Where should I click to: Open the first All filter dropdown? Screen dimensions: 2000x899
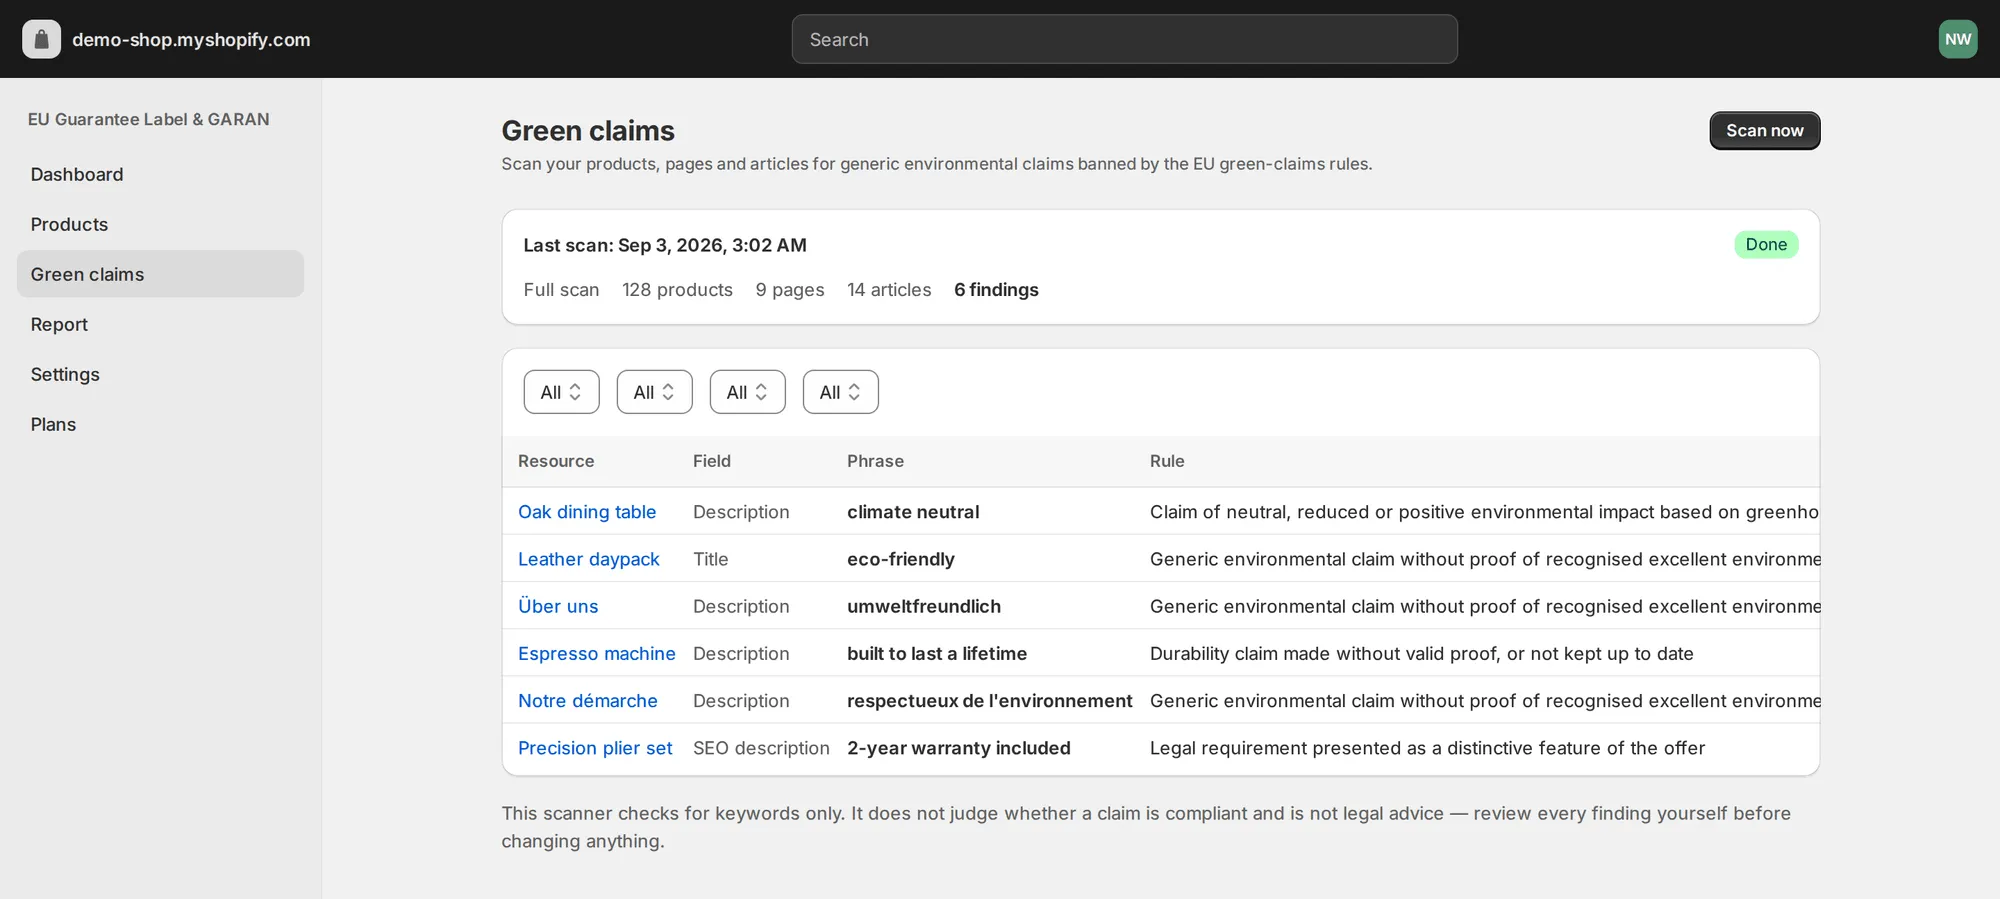[x=561, y=392]
